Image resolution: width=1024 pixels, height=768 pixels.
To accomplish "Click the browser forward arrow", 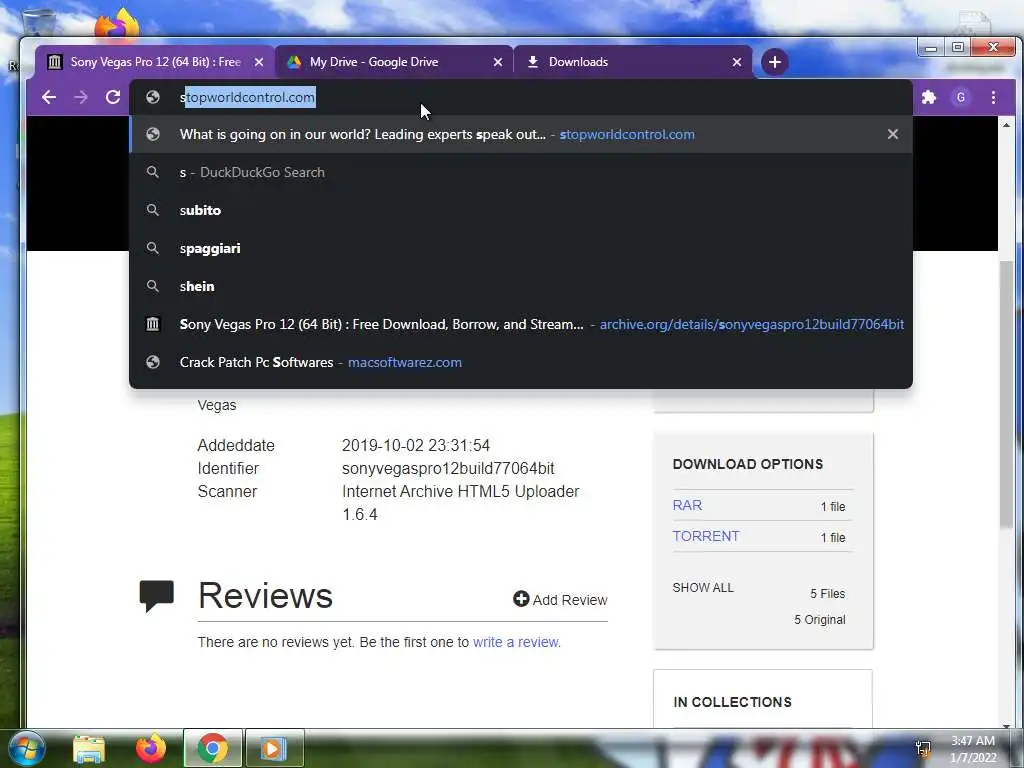I will click(81, 97).
